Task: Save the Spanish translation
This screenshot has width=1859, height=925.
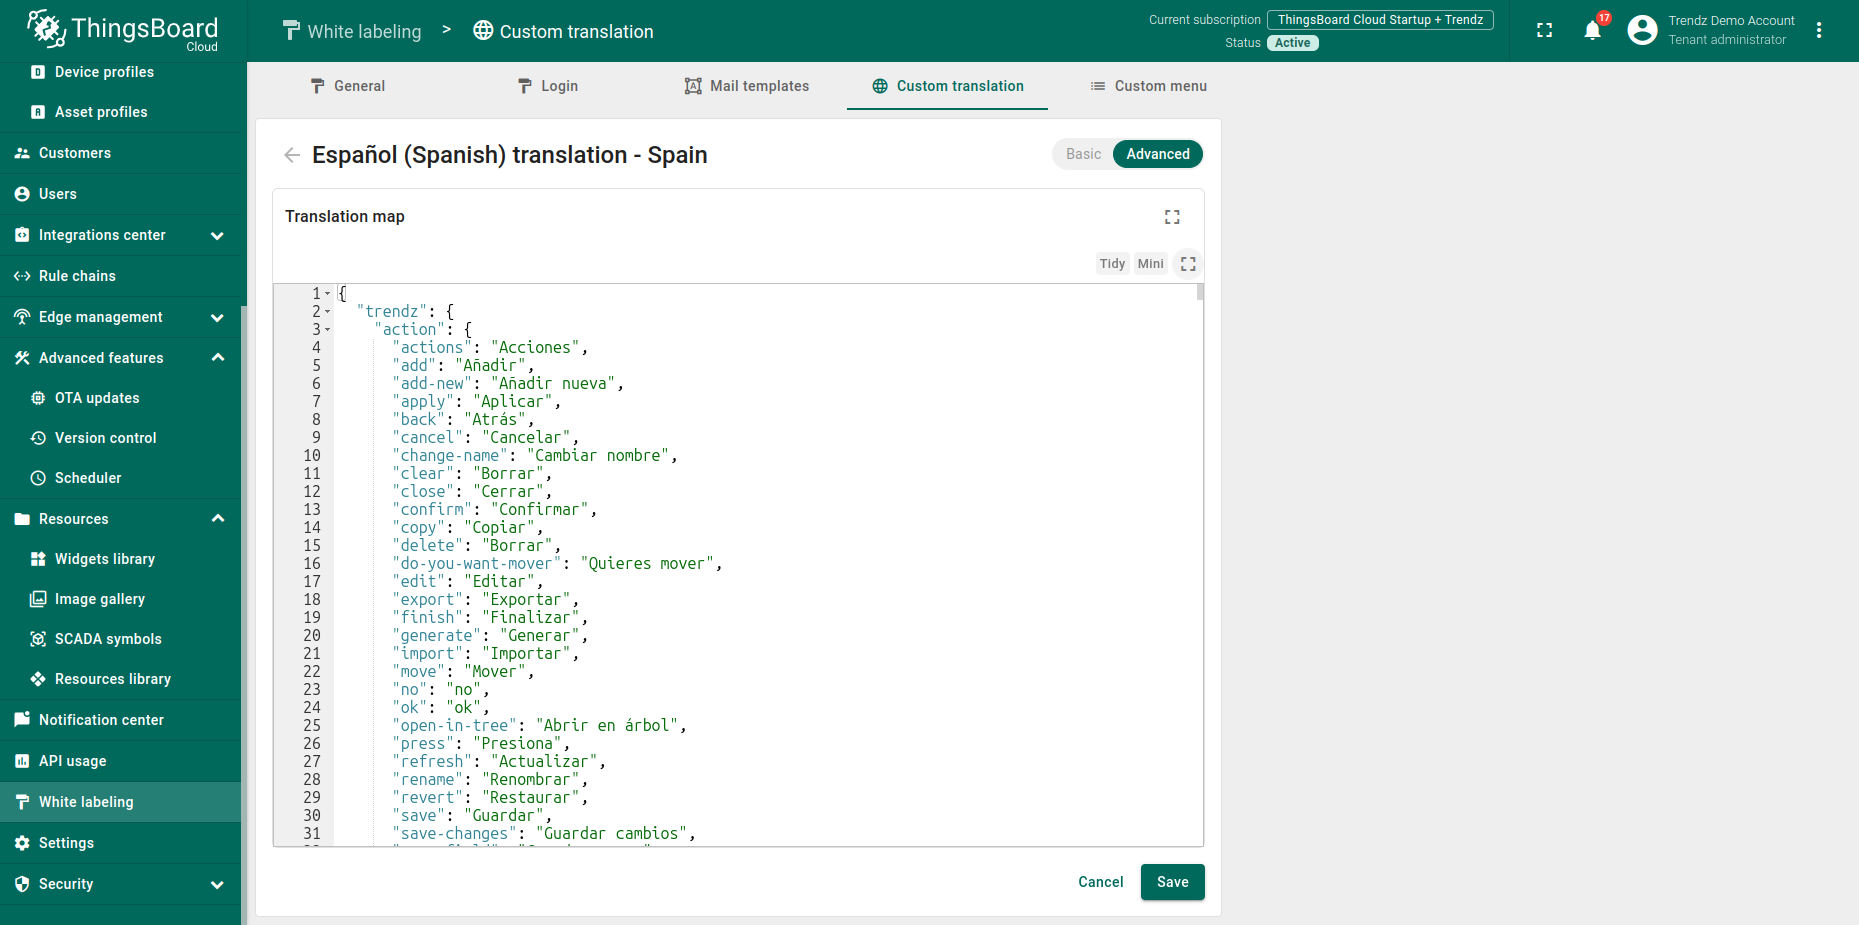Action: (x=1172, y=882)
